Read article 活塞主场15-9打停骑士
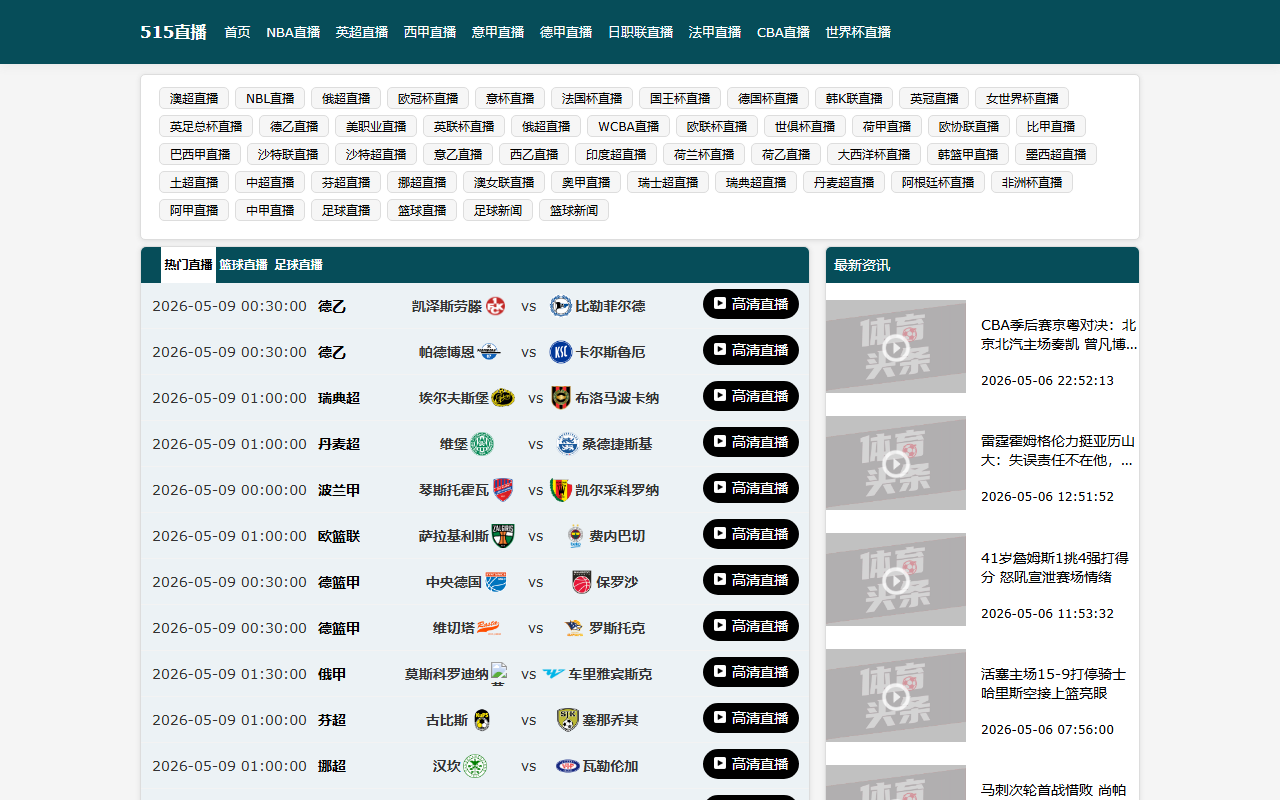 (1054, 683)
